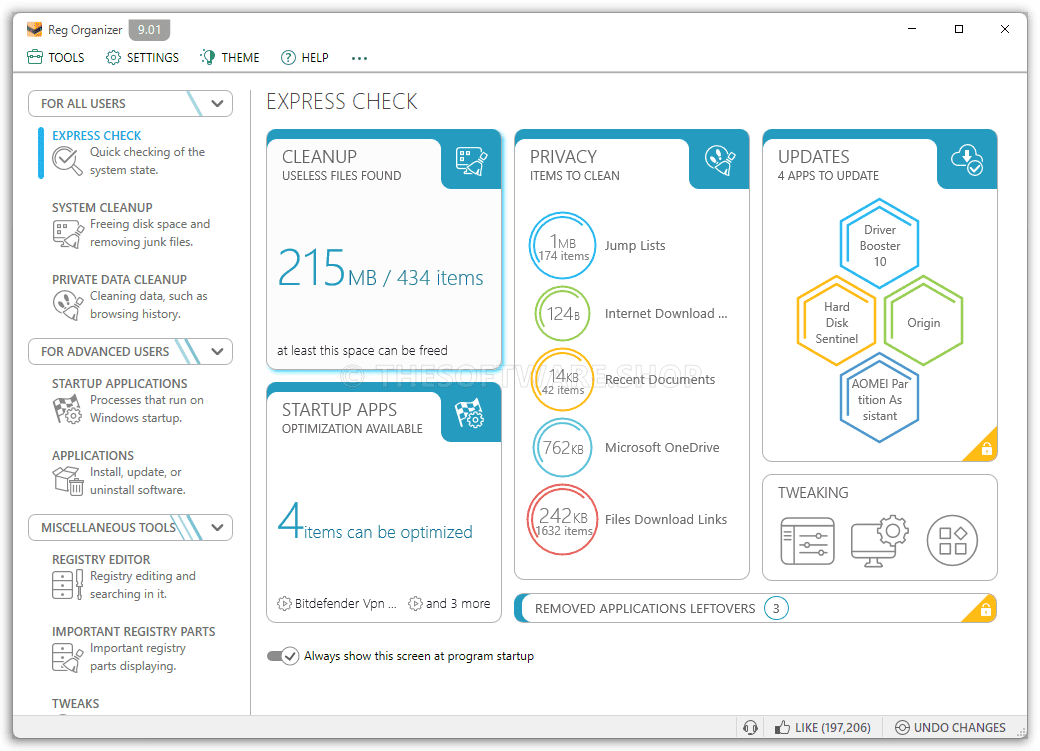Click the '4 APPS TO UPDATE' subtitle

click(x=828, y=176)
